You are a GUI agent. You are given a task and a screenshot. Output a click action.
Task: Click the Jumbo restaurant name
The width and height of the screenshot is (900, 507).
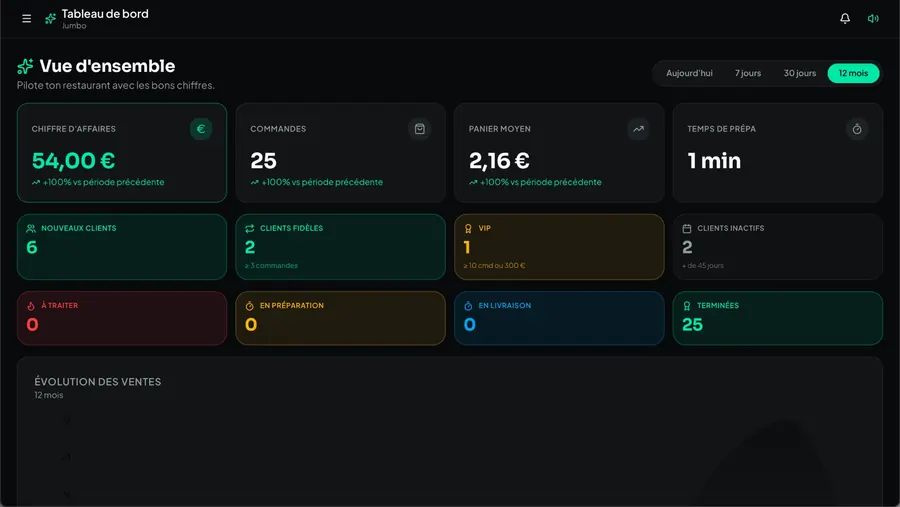tap(74, 26)
